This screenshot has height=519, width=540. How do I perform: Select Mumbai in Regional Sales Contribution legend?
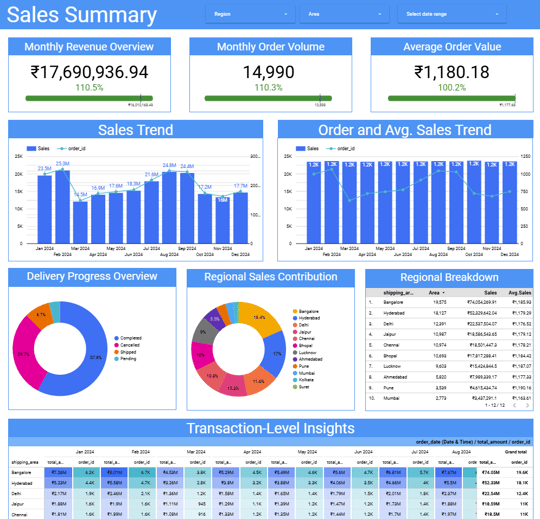pos(304,373)
